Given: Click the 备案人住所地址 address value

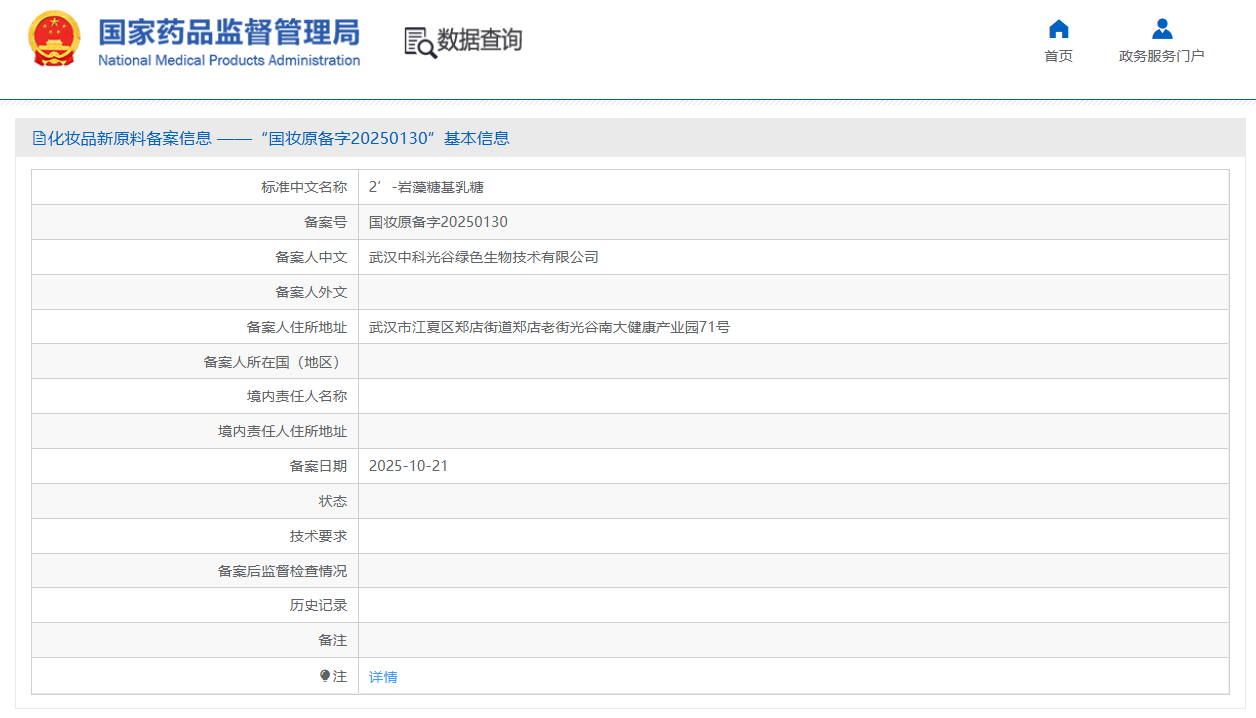Looking at the screenshot, I should [x=549, y=327].
